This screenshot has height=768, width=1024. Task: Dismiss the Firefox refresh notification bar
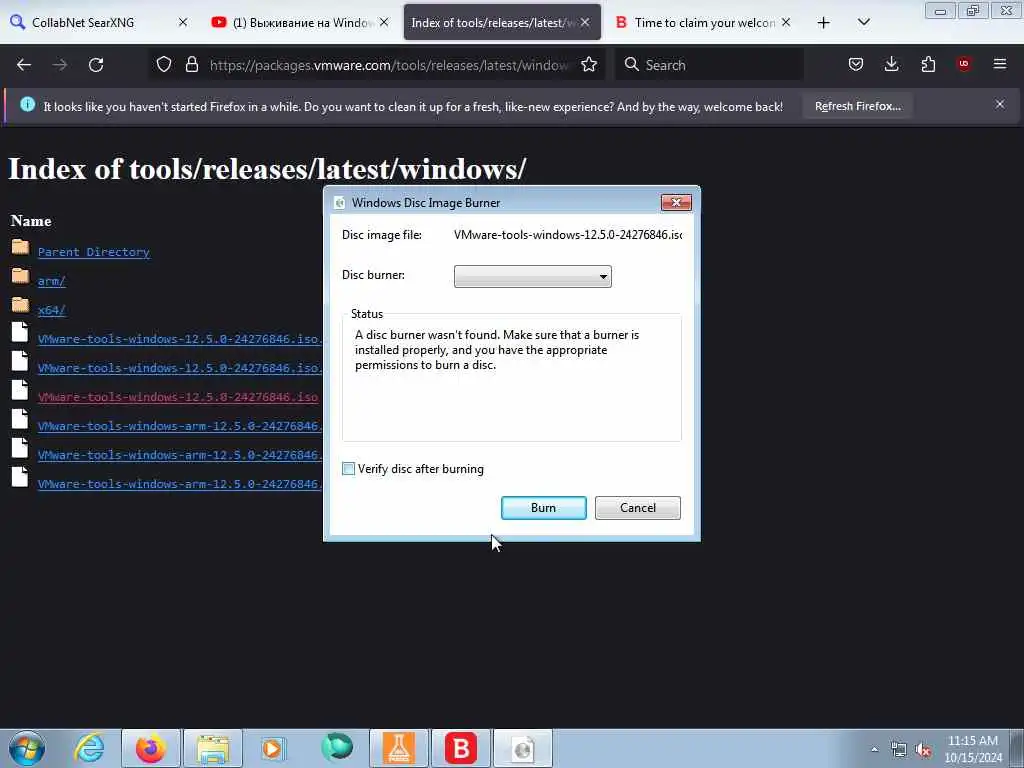(x=1000, y=104)
